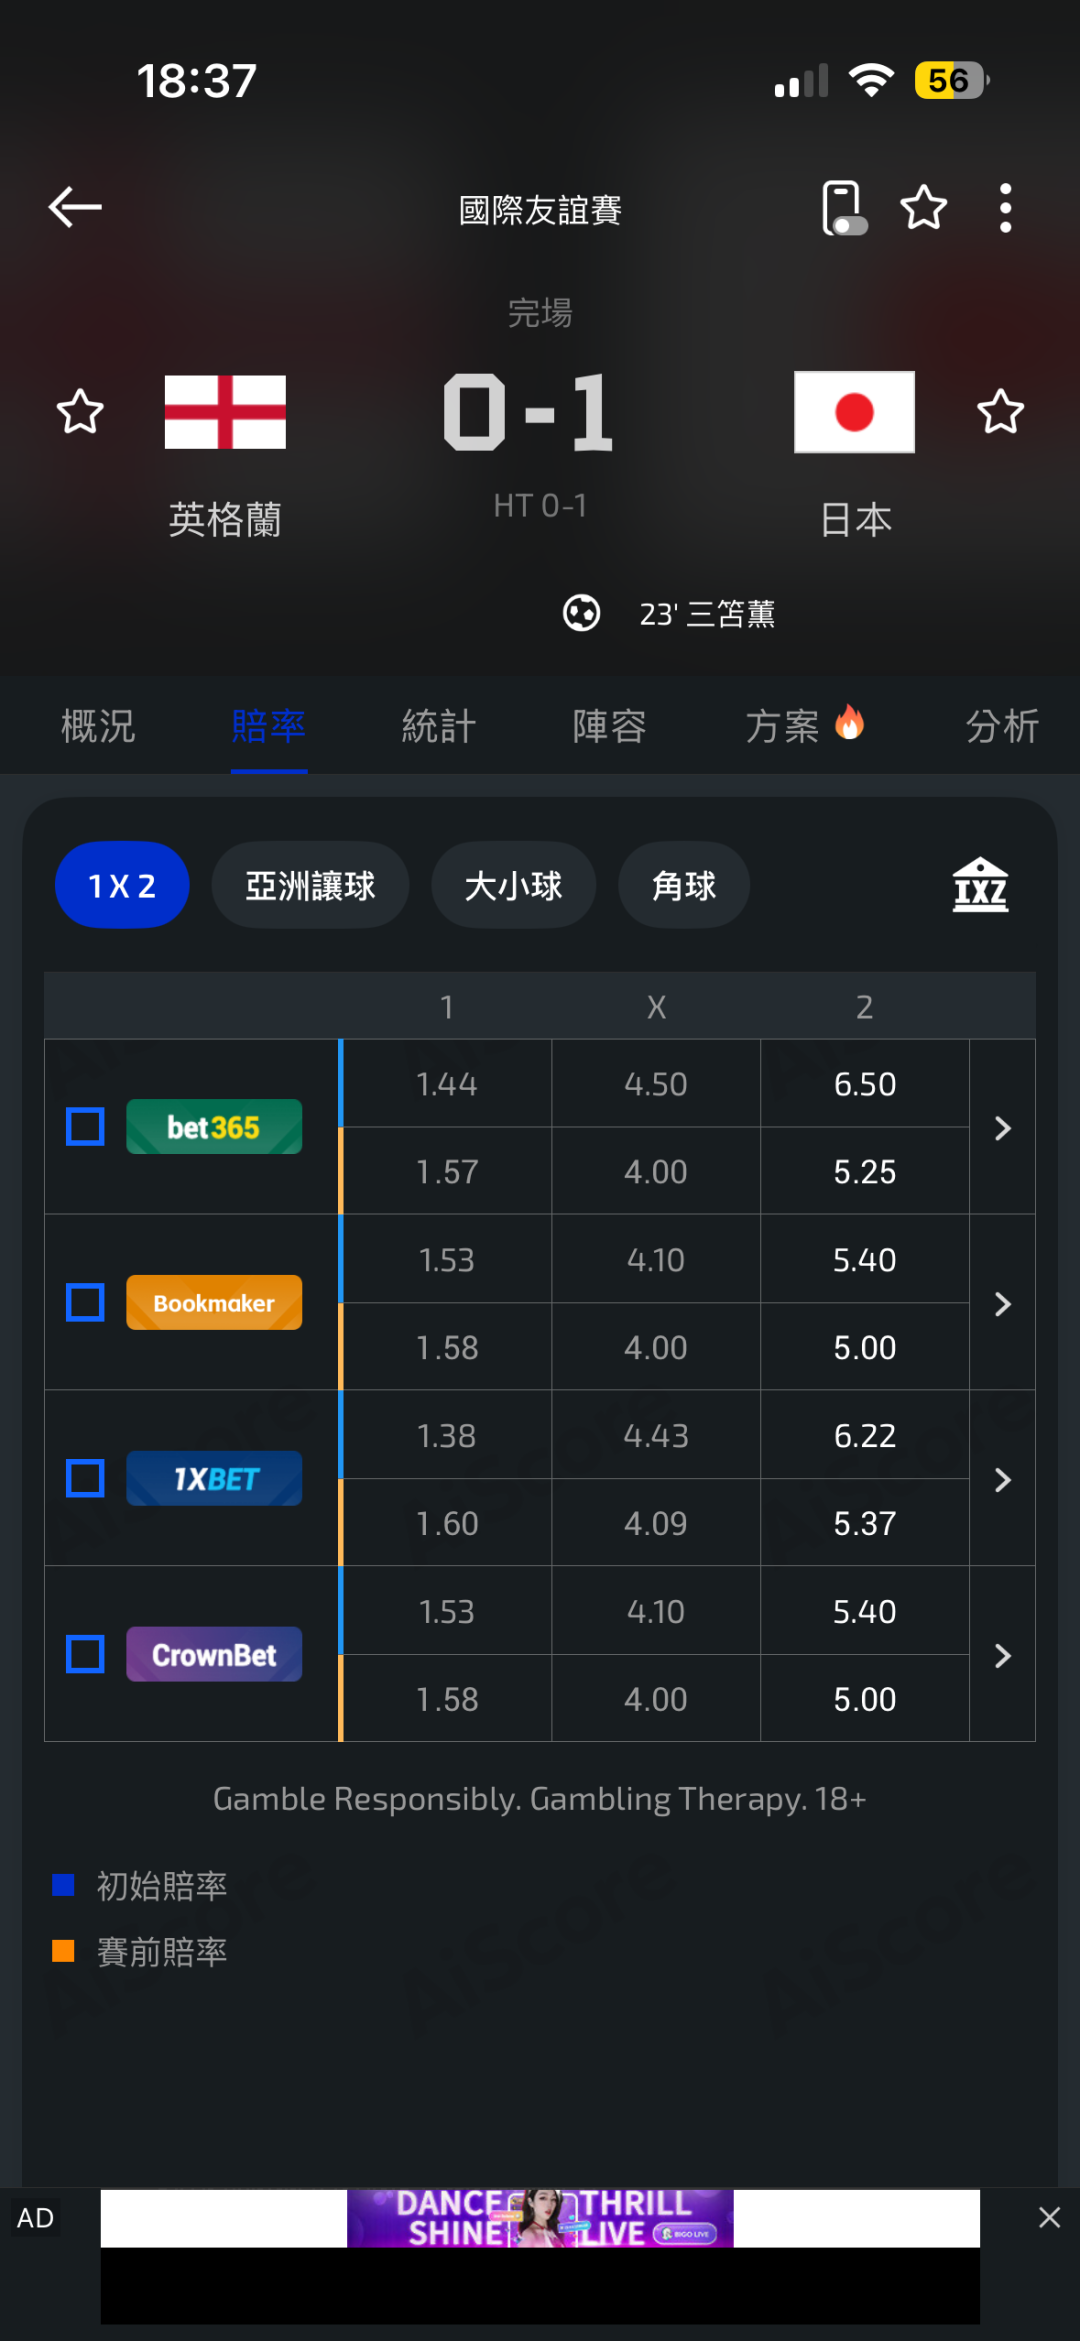Viewport: 1080px width, 2341px height.
Task: Tap the 國際友誼賽 league title
Action: (540, 210)
